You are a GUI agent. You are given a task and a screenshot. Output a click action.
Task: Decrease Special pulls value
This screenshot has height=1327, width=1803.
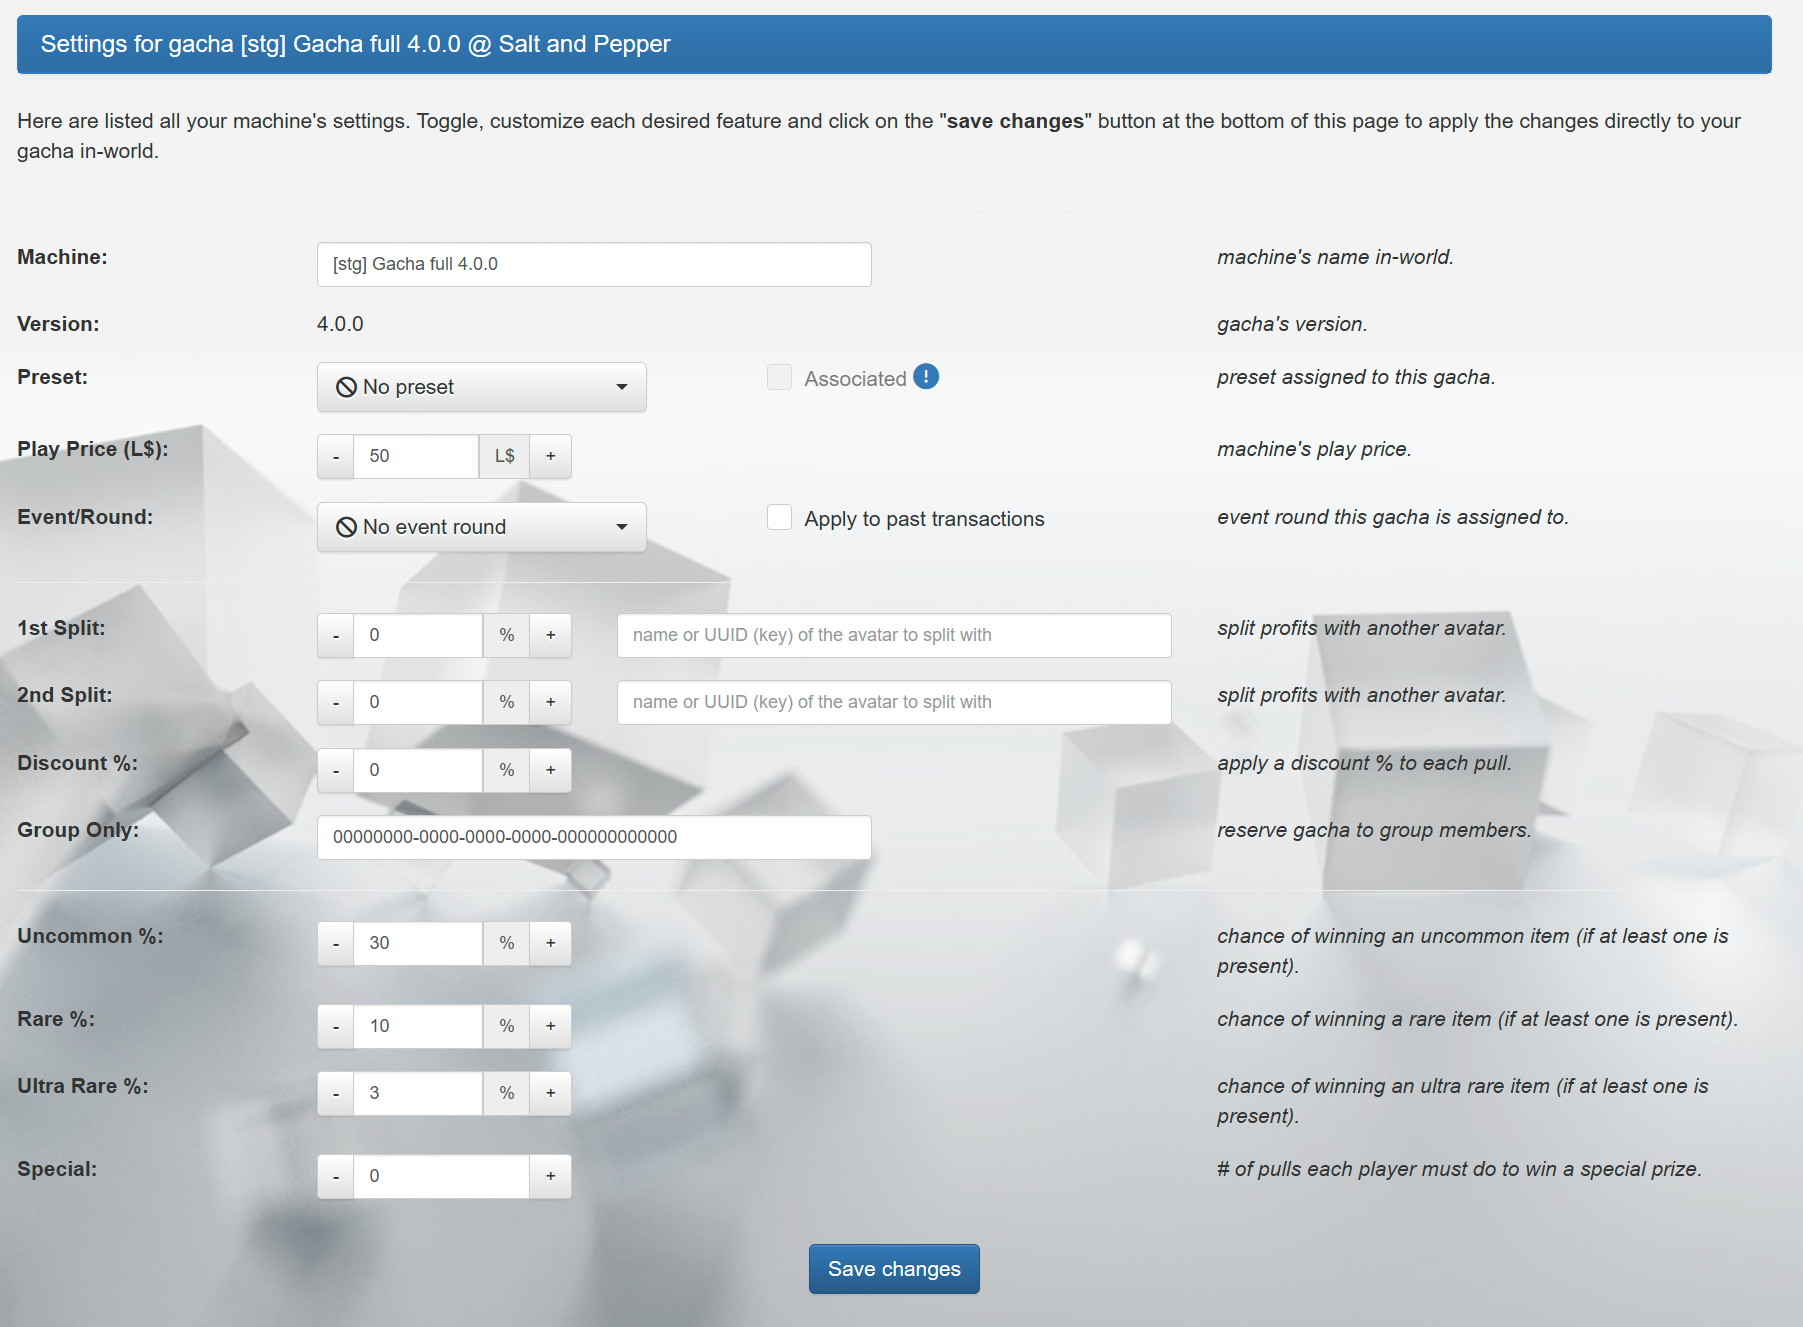(336, 1176)
